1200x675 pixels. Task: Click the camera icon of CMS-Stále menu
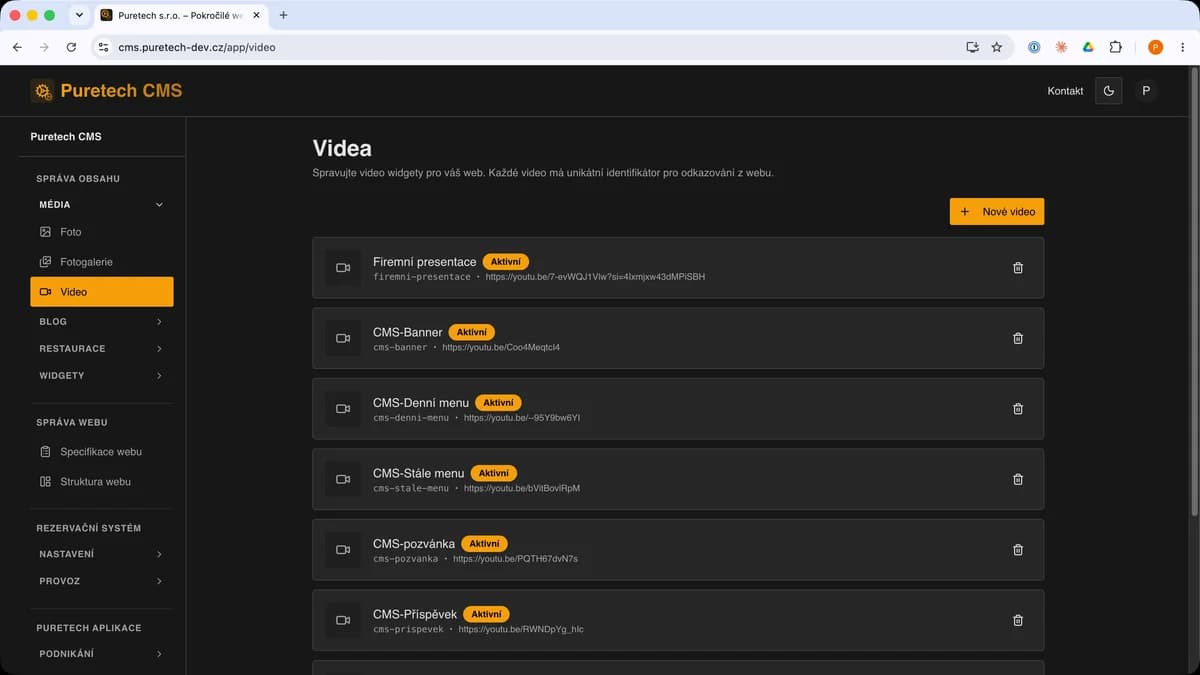pos(343,479)
